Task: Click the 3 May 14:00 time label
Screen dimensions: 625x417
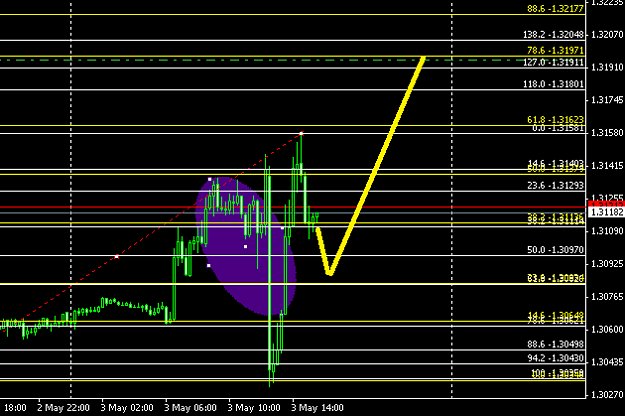Action: click(317, 408)
